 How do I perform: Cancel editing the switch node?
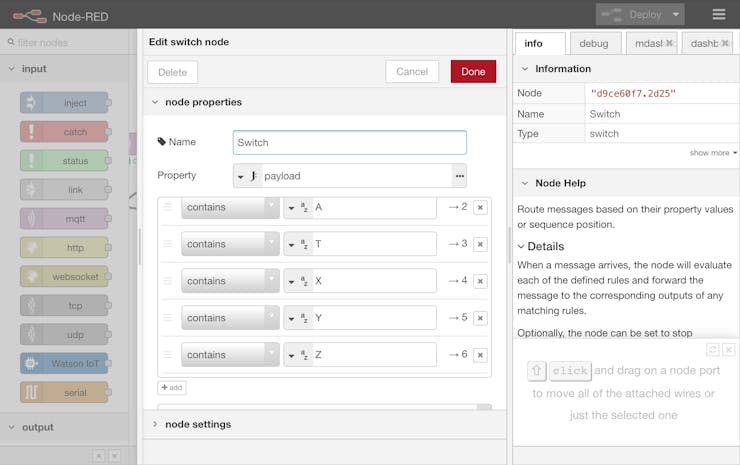412,72
